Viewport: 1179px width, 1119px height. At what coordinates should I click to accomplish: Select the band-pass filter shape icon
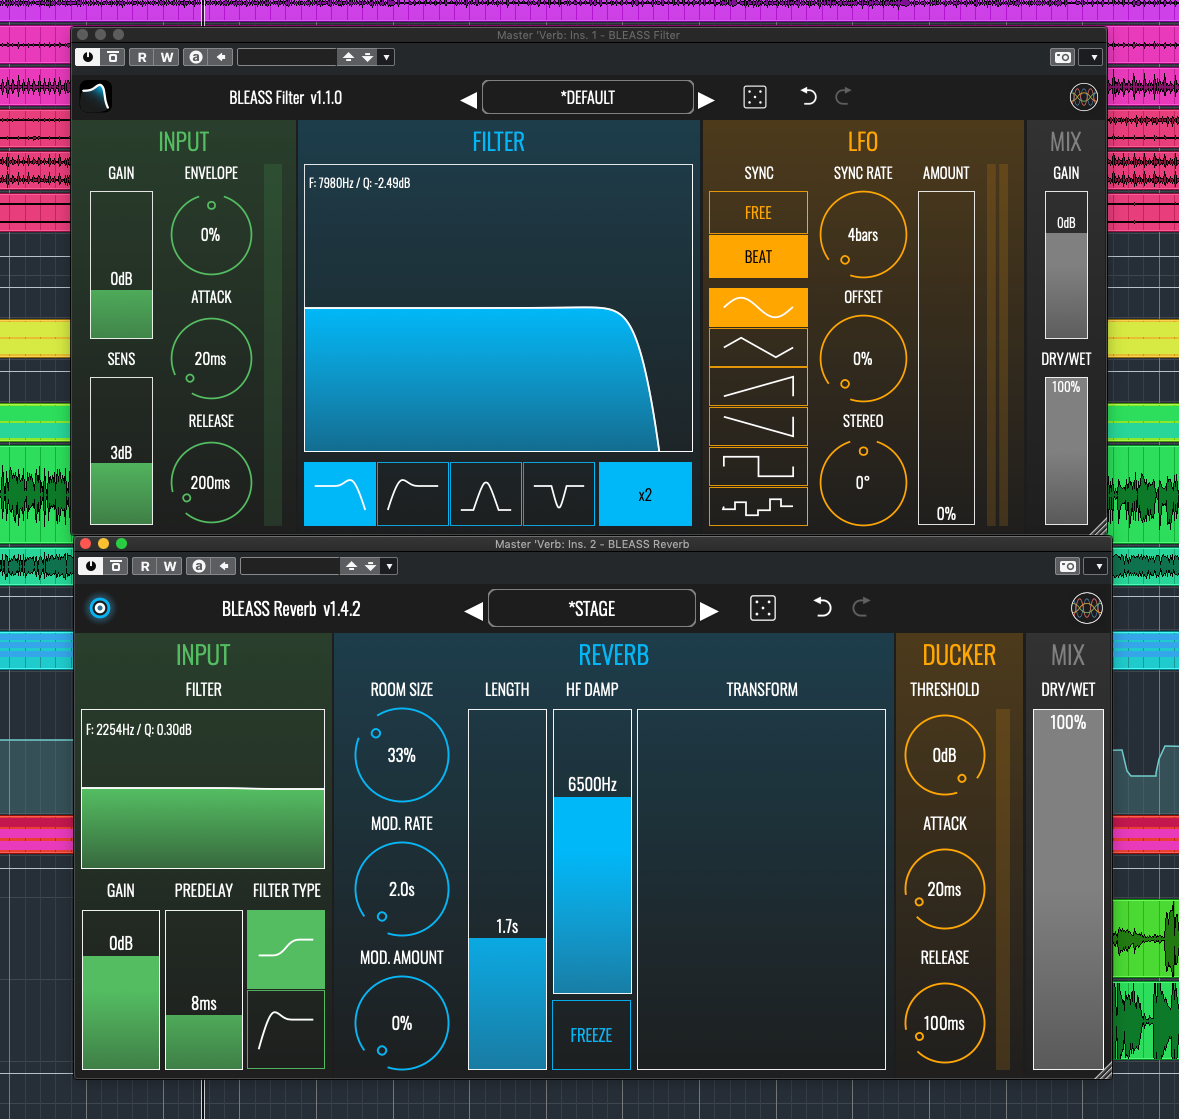pos(485,493)
